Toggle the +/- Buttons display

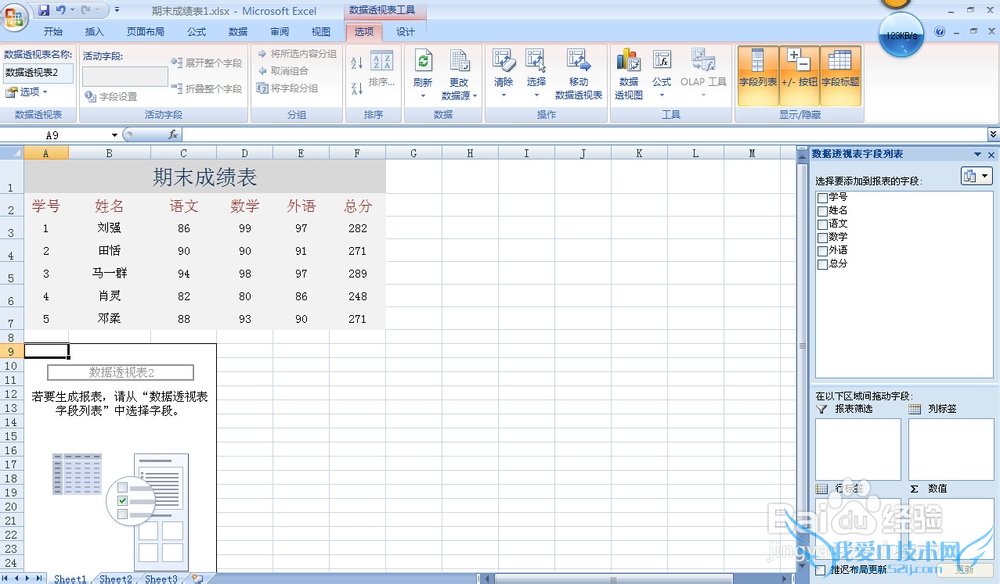[x=799, y=75]
